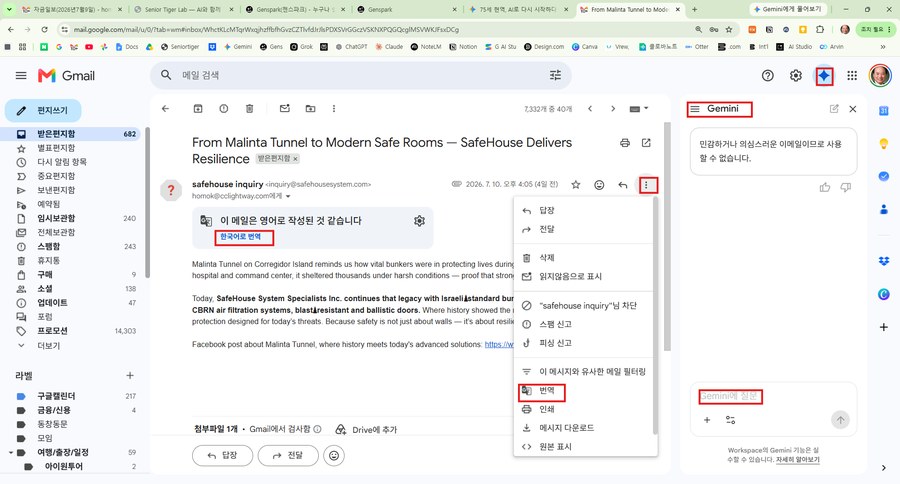Screen dimensions: 900x484
Task: Go to the newer email arrow
Action: tap(590, 109)
